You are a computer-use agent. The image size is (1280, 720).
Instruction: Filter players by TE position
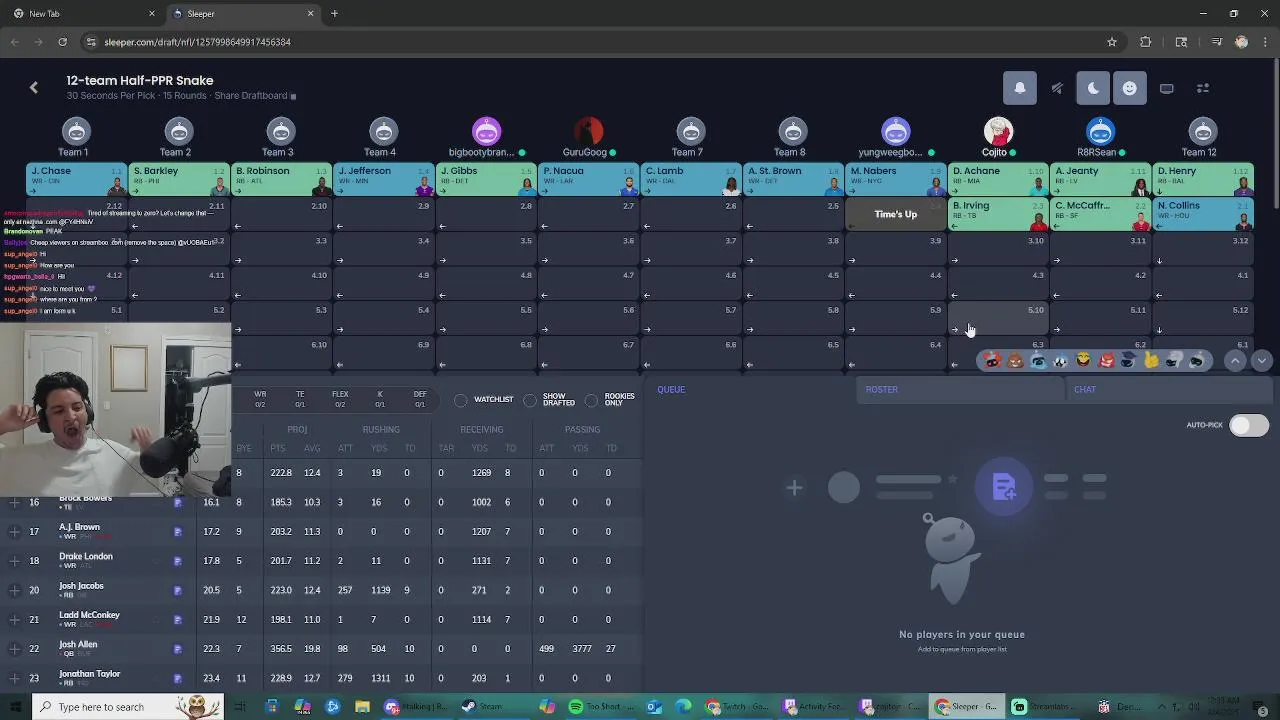tap(300, 399)
